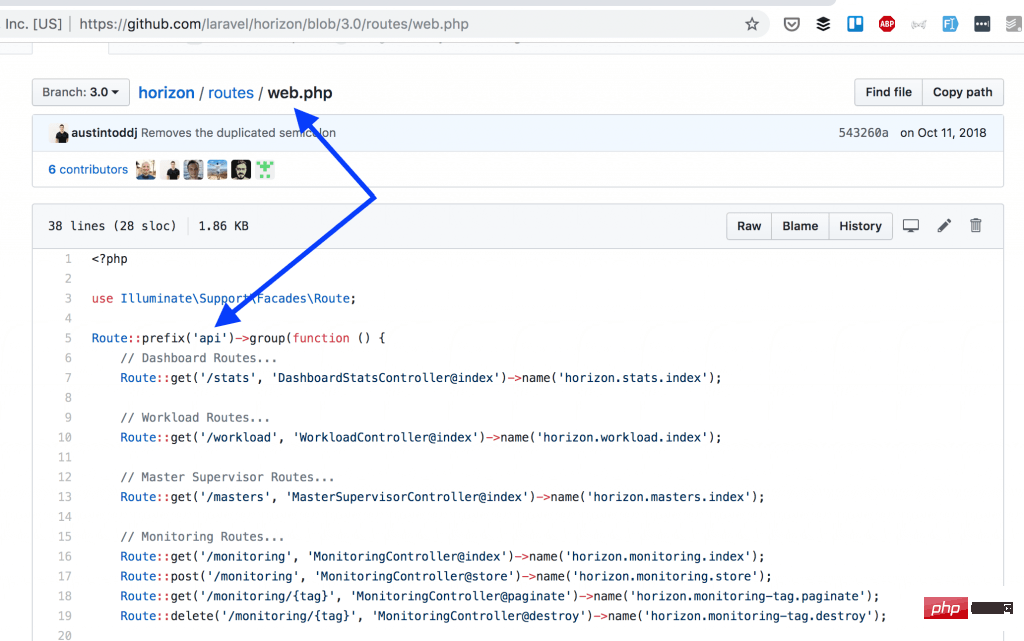Image resolution: width=1024 pixels, height=641 pixels.
Task: Click the 'horizon.stats.index' route name
Action: click(633, 378)
